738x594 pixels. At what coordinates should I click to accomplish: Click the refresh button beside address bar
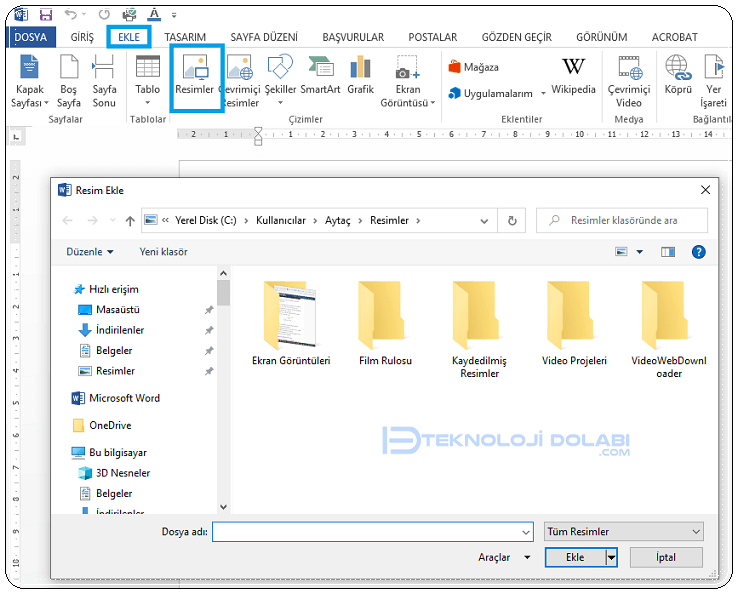pyautogui.click(x=512, y=221)
